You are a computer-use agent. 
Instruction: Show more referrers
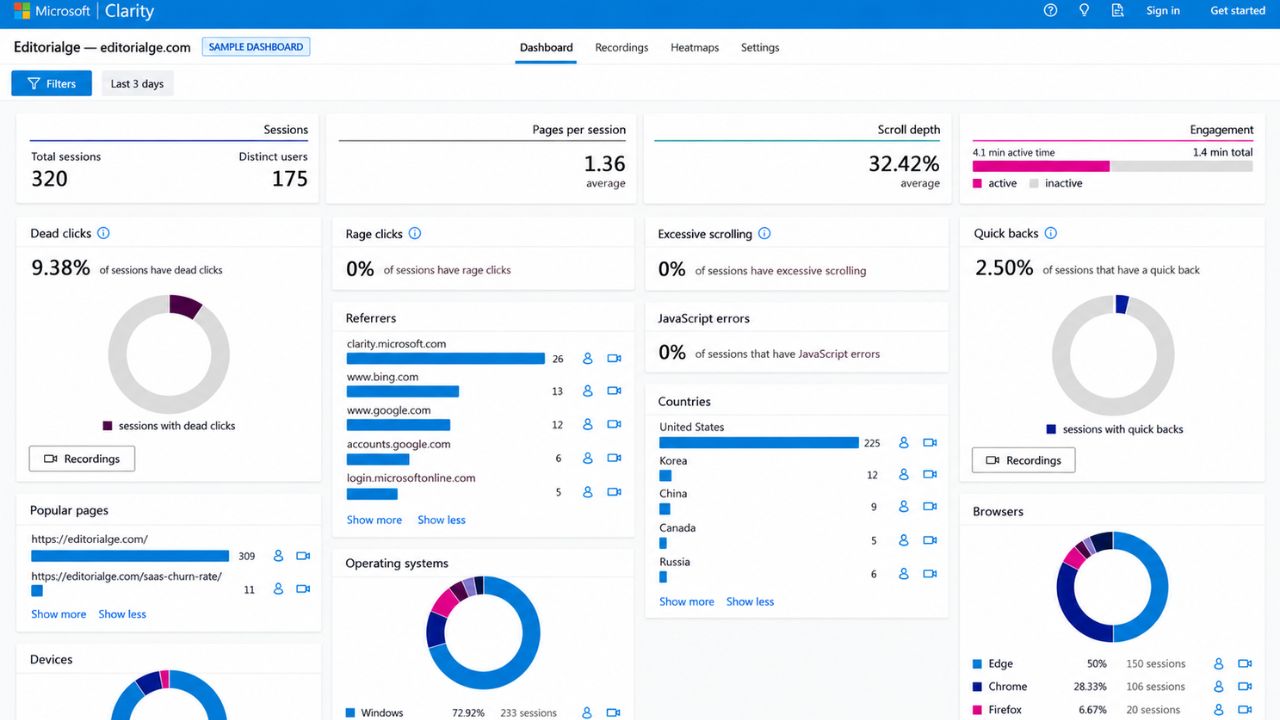[374, 520]
